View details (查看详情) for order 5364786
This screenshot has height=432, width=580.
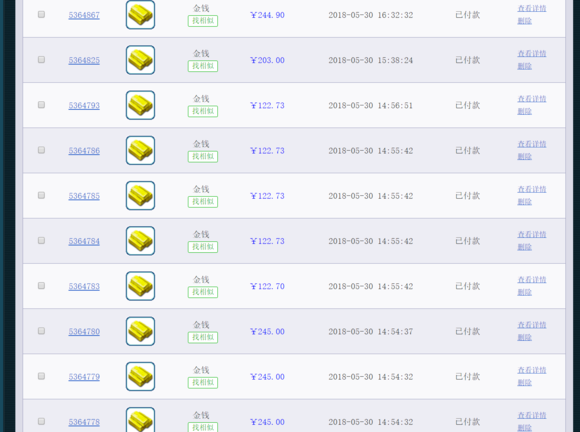click(532, 144)
